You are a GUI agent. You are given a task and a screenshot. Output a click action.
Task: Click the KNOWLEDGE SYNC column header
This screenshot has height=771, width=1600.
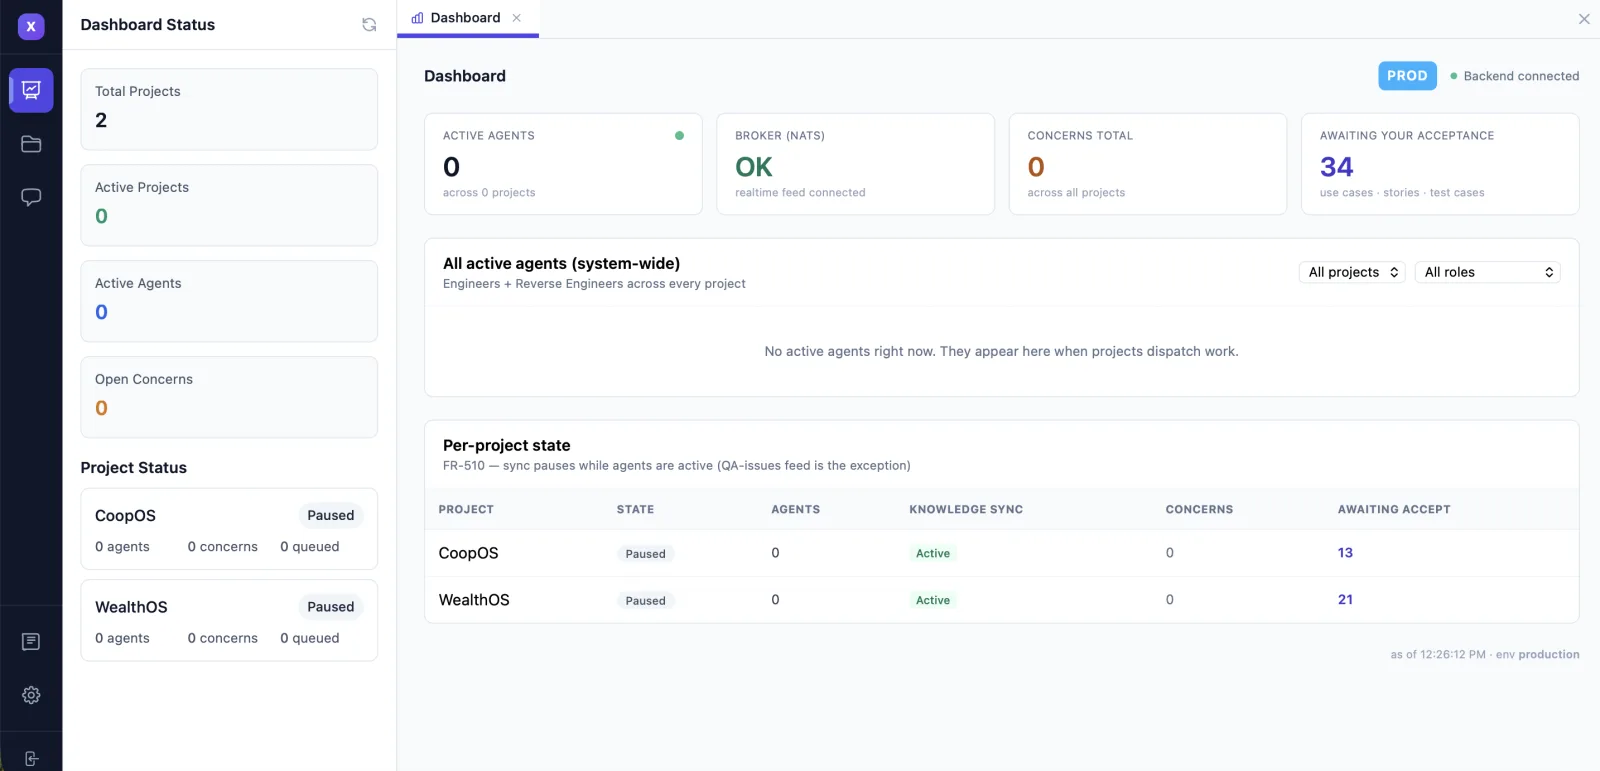[966, 509]
